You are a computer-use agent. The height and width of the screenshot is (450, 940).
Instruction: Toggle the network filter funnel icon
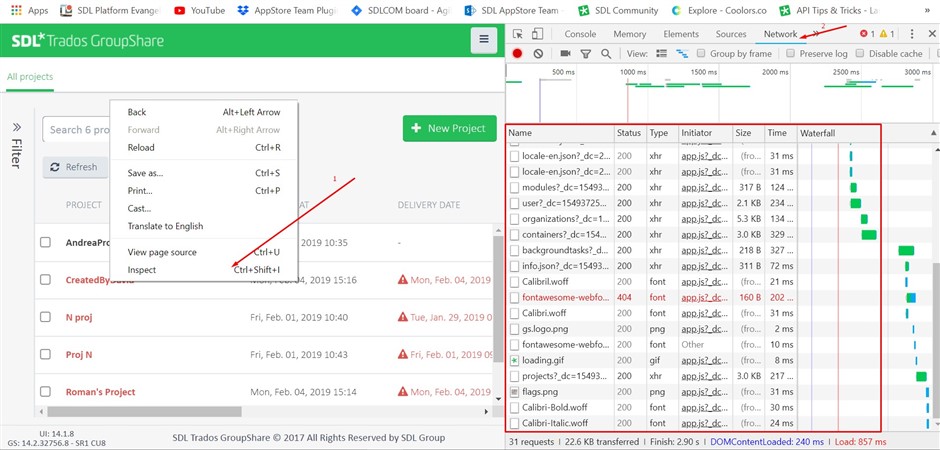click(586, 54)
